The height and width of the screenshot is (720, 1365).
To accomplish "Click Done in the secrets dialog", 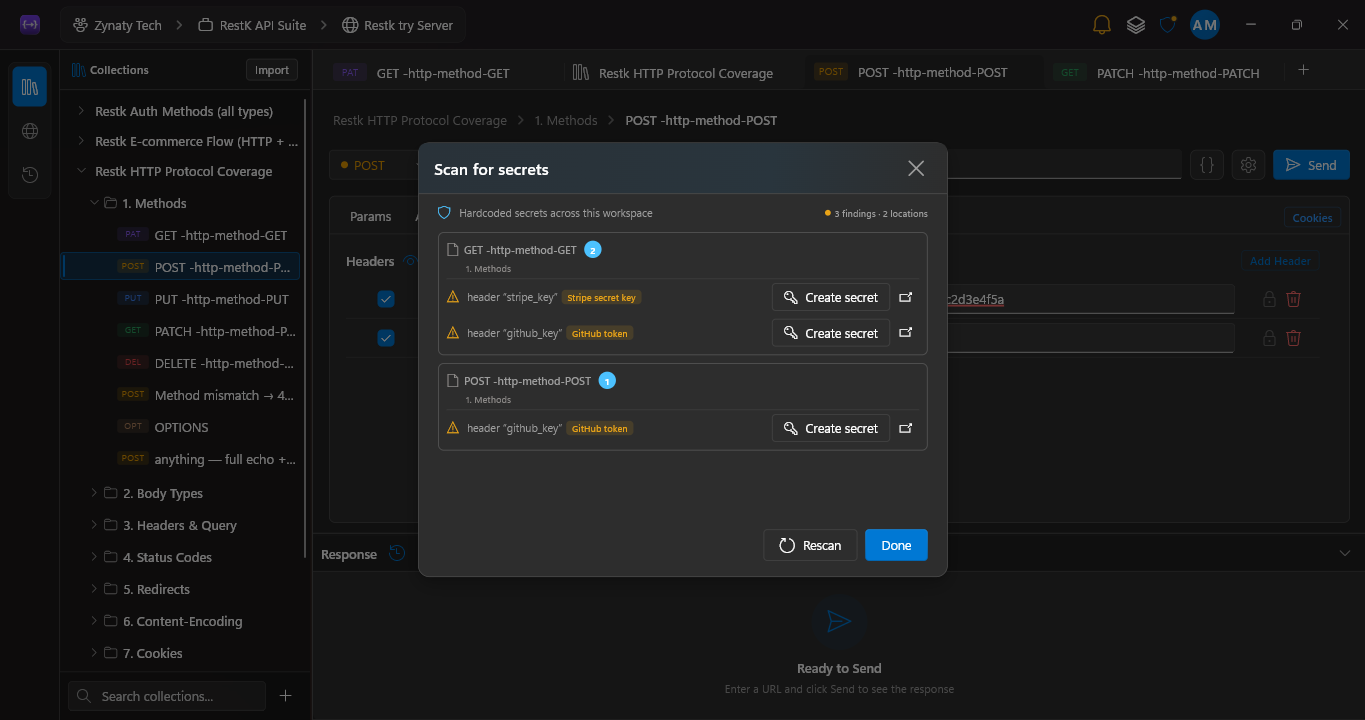I will 896,545.
